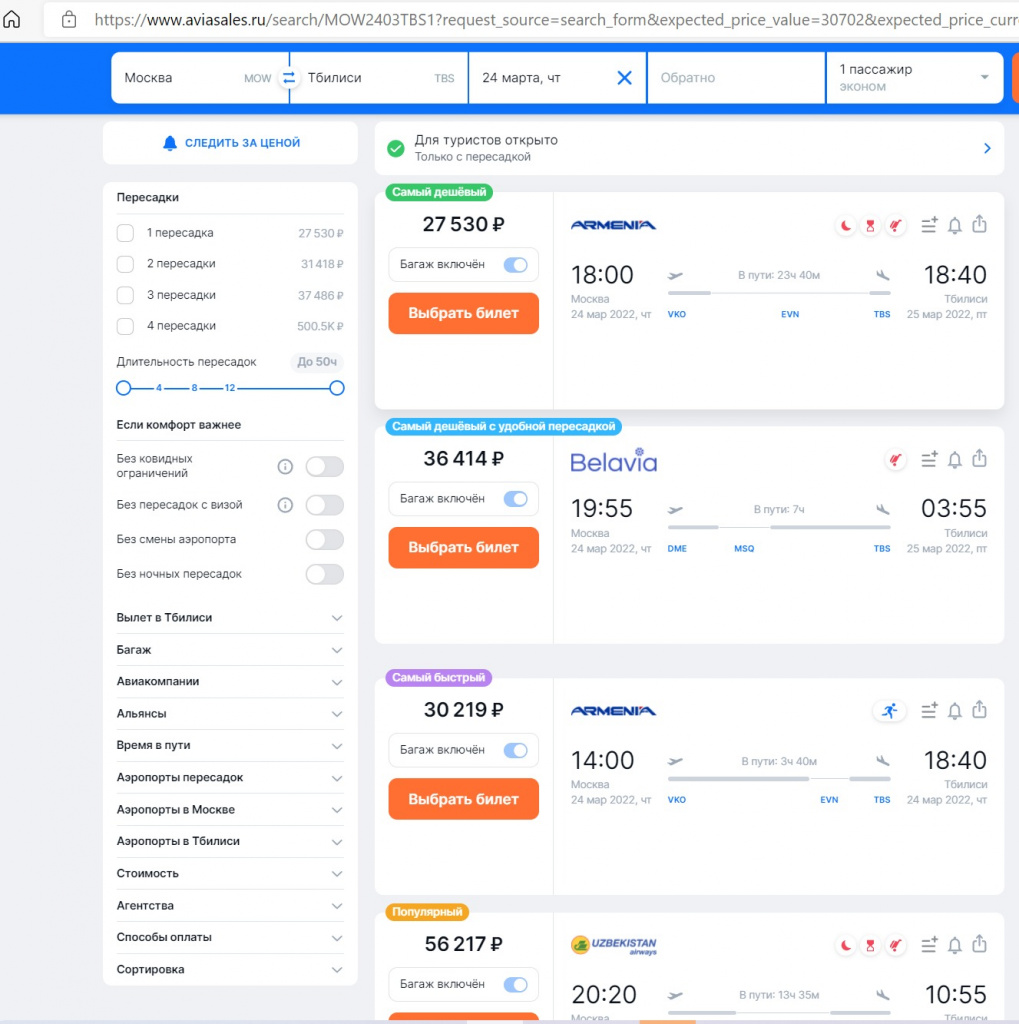This screenshot has height=1024, width=1019.
Task: Toggle Багаж включён on 30 219 ₽ ticket
Action: click(x=515, y=750)
